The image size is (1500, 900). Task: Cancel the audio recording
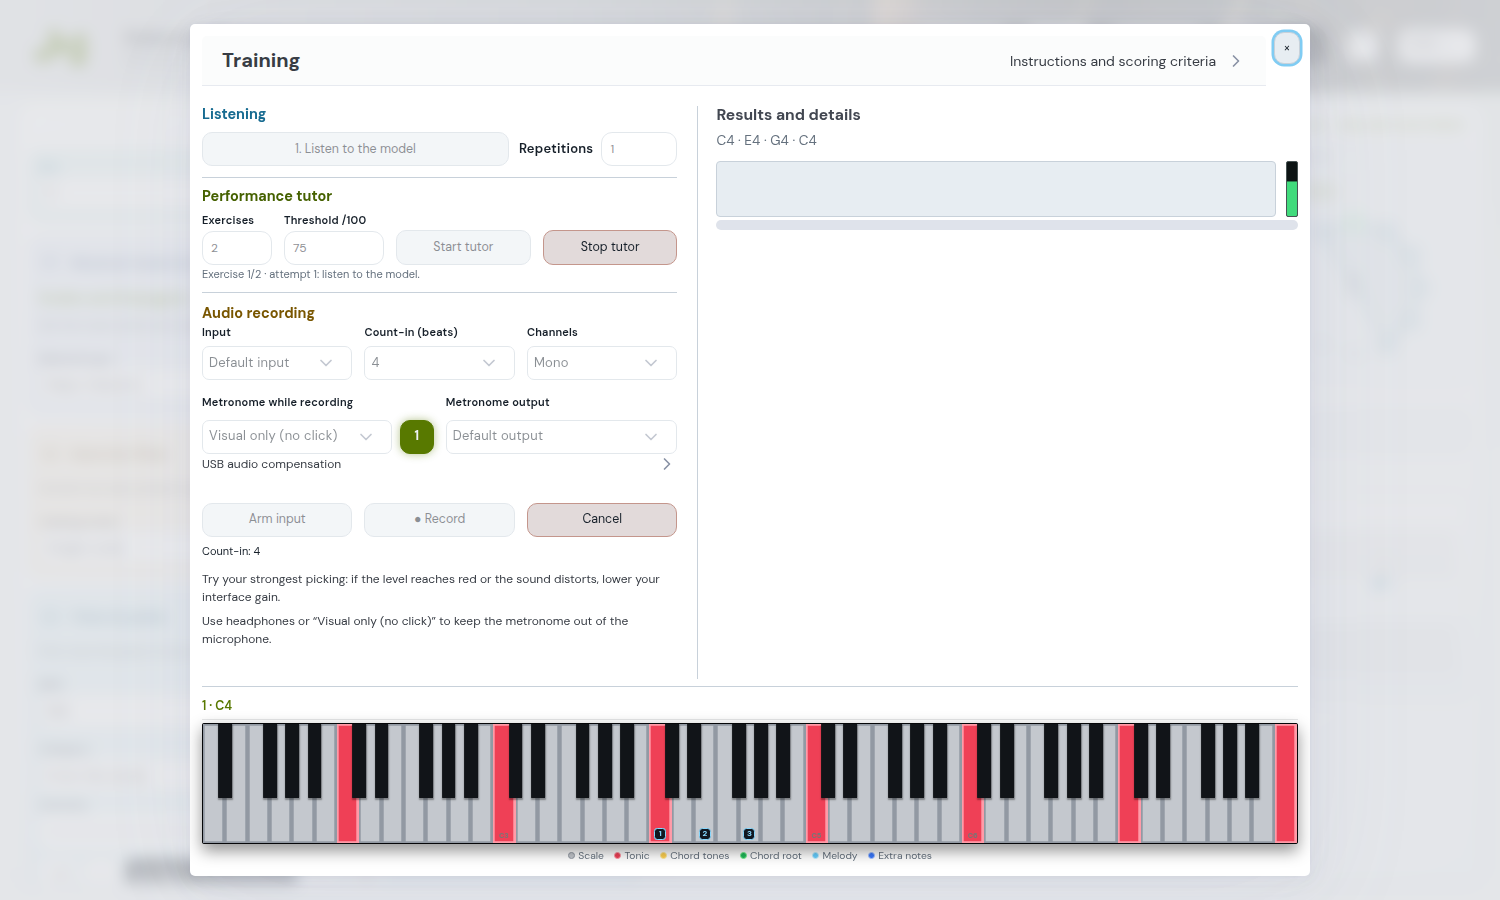coord(602,519)
